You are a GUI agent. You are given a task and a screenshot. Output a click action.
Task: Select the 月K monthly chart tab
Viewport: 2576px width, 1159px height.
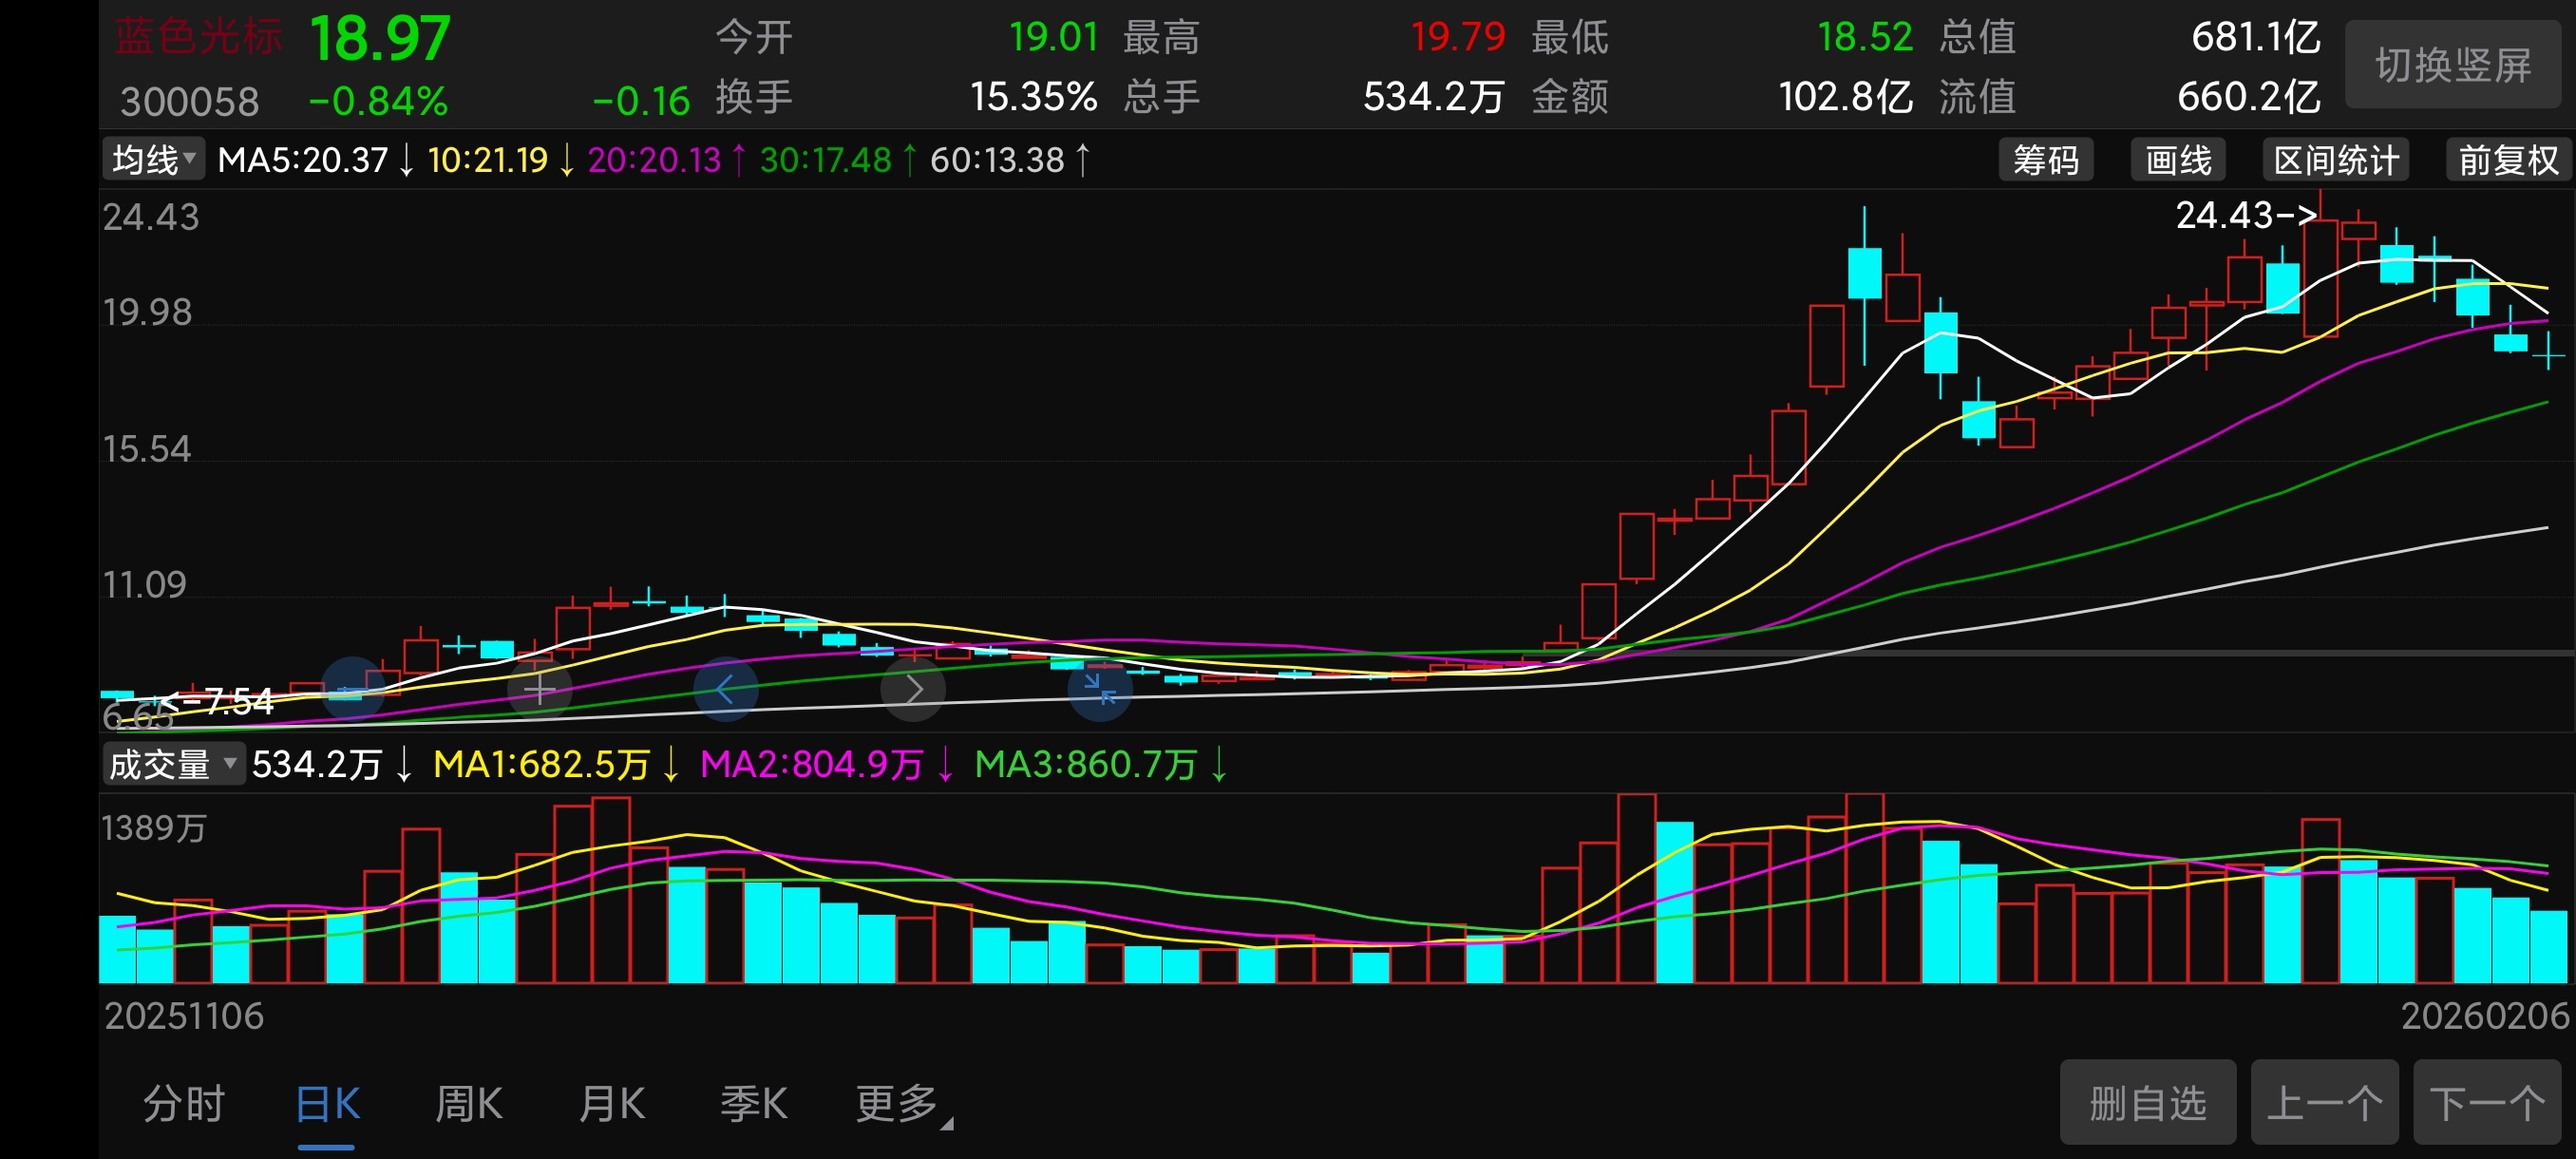point(612,1104)
